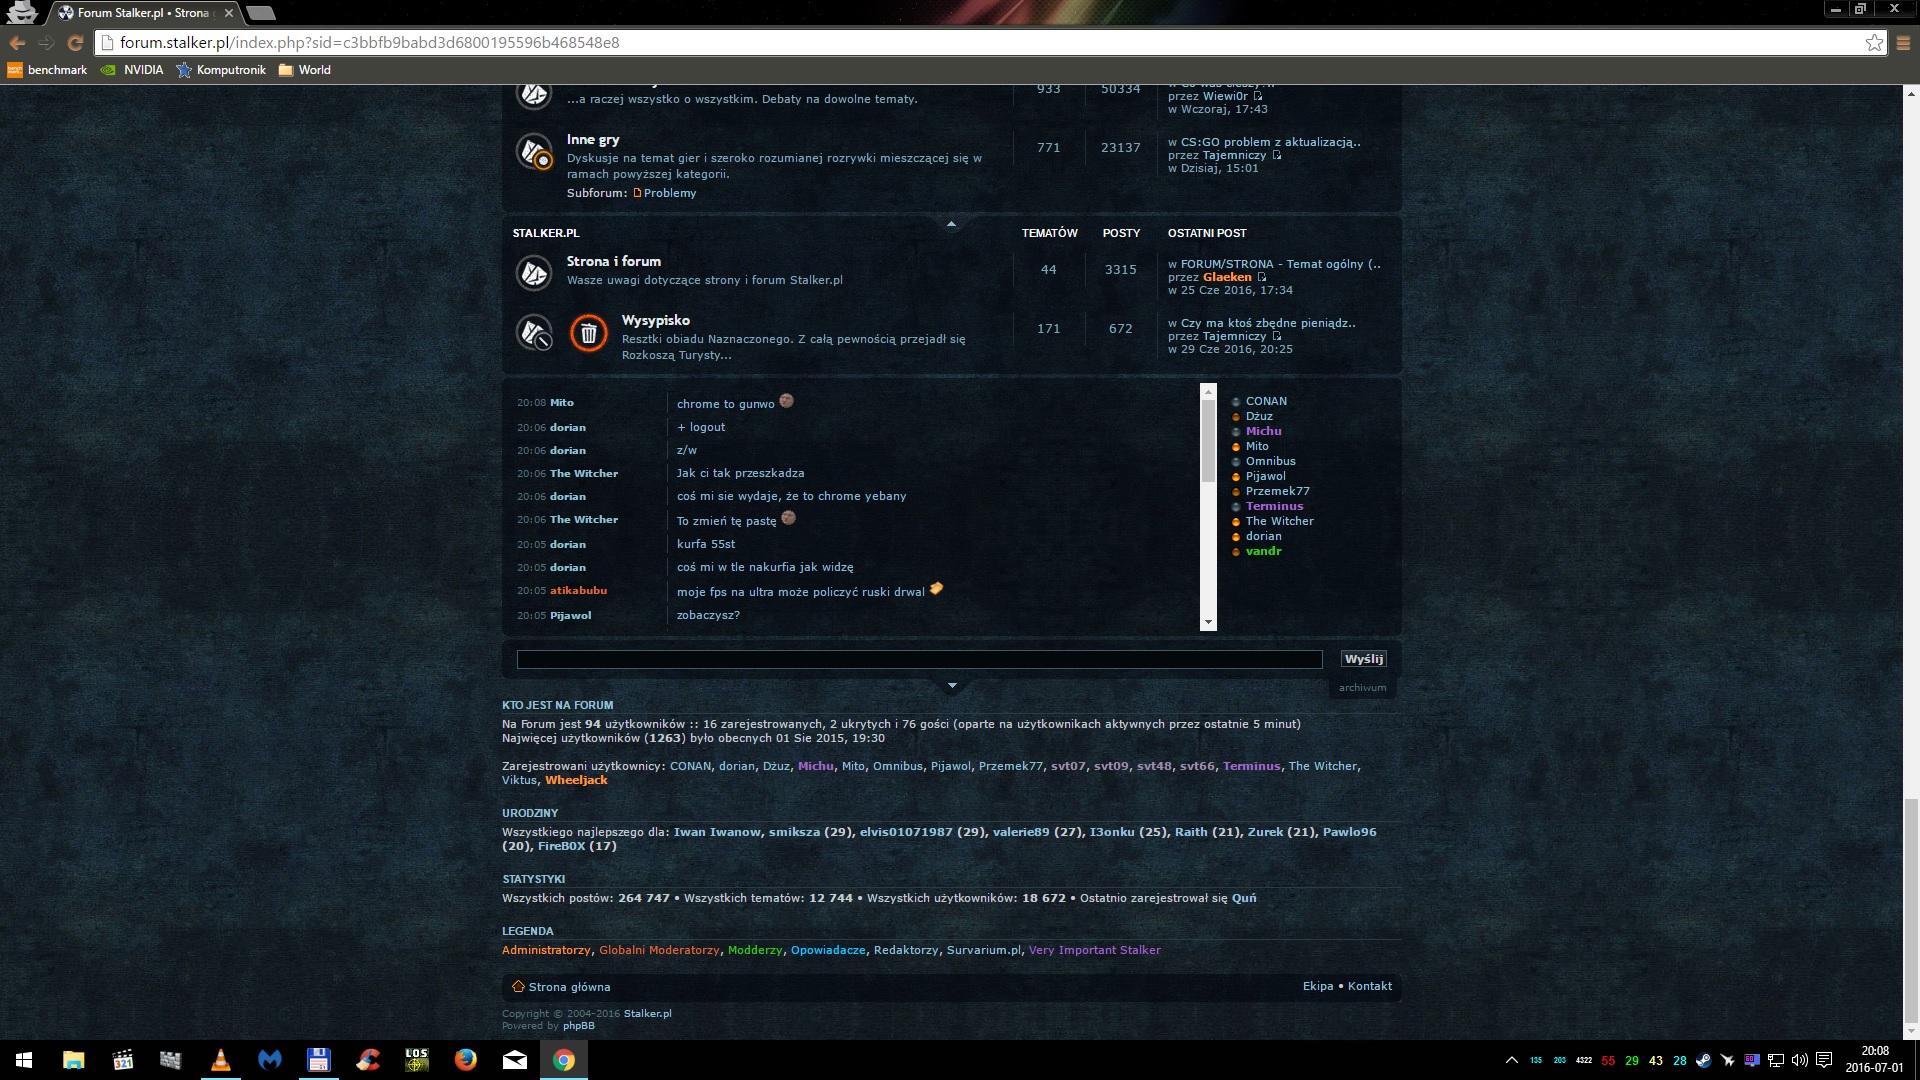Open the benchmark bookmark
This screenshot has height=1080, width=1920.
click(x=47, y=70)
